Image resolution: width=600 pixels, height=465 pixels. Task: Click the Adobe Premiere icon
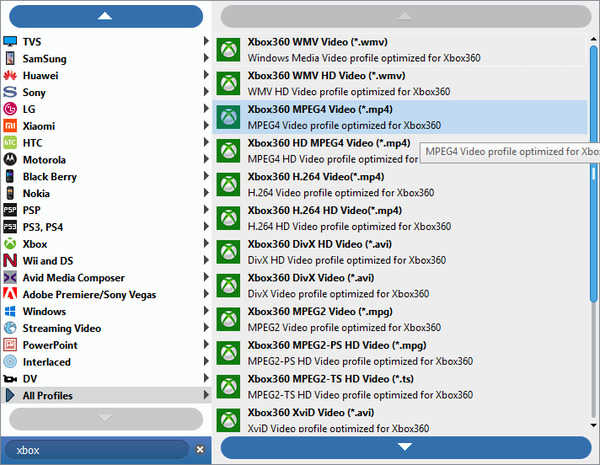tap(10, 294)
